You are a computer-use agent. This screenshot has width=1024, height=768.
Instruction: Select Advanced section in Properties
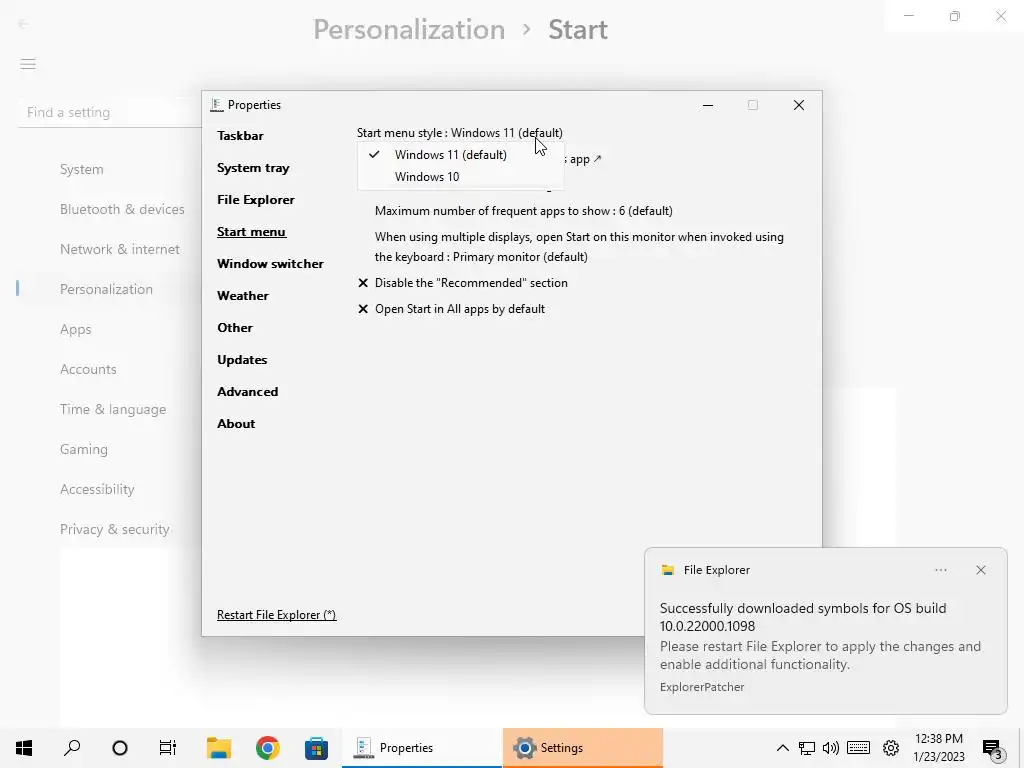[248, 392]
